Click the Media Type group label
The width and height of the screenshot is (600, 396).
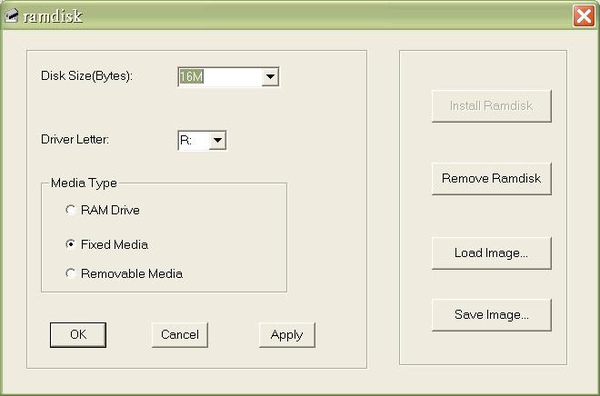coord(84,183)
